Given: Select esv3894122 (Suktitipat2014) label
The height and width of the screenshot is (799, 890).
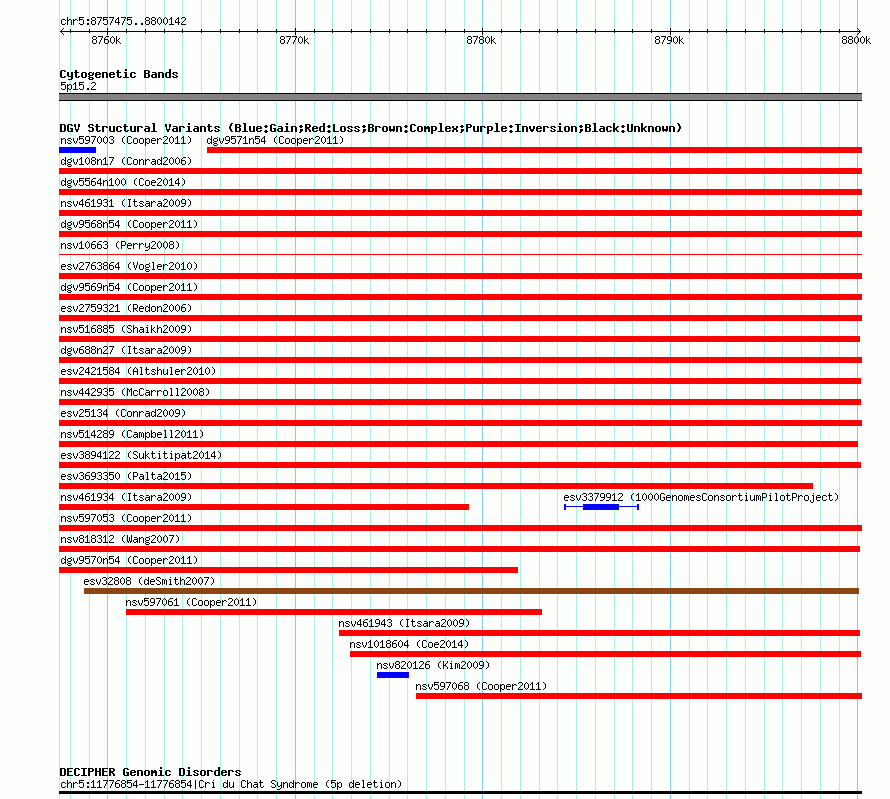Looking at the screenshot, I should tap(141, 455).
